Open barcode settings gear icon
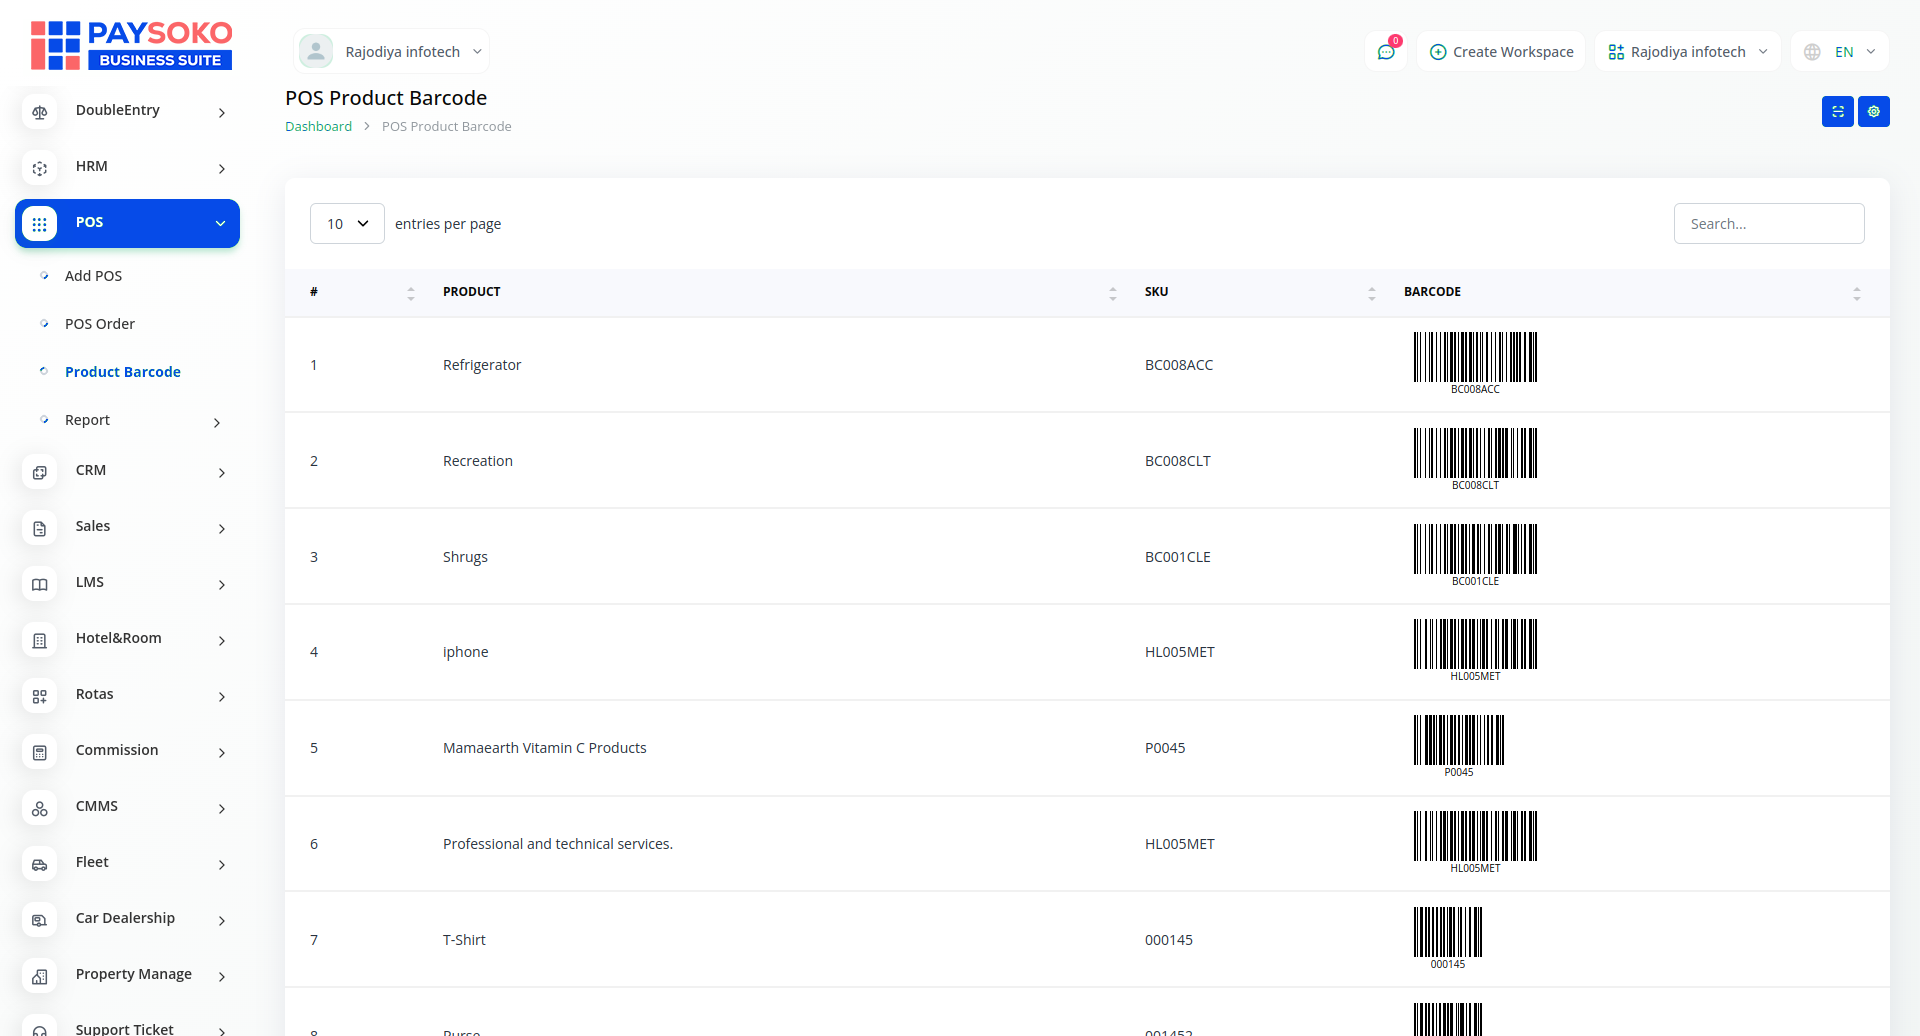The image size is (1920, 1036). [1873, 112]
